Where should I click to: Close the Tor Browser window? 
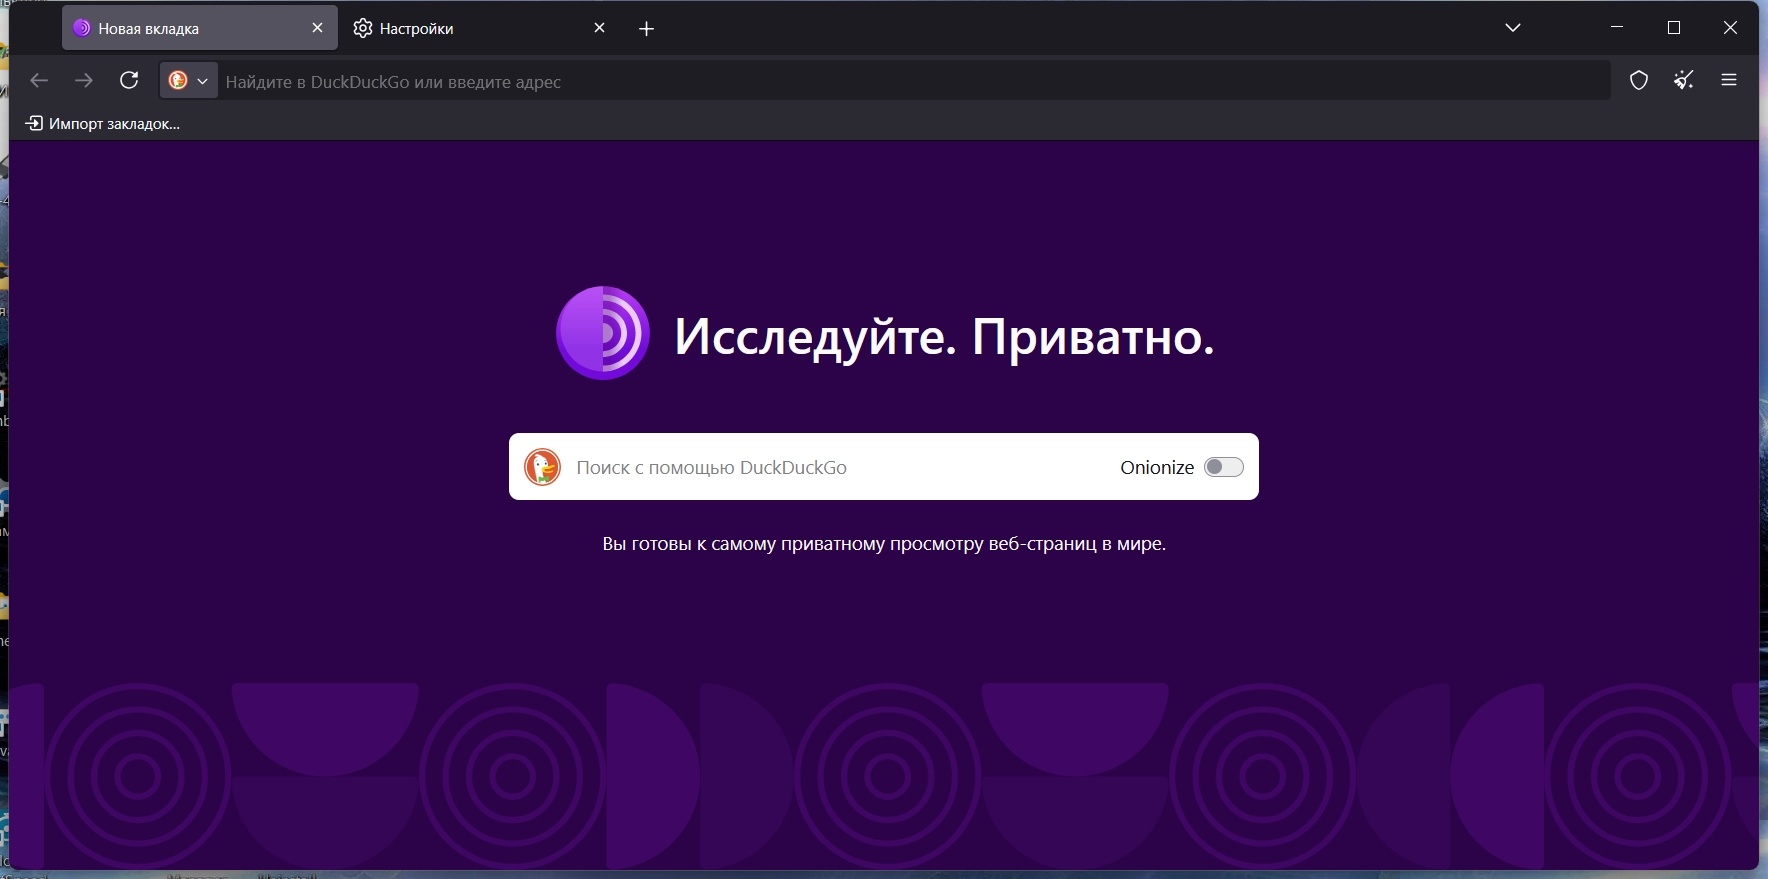(1730, 28)
